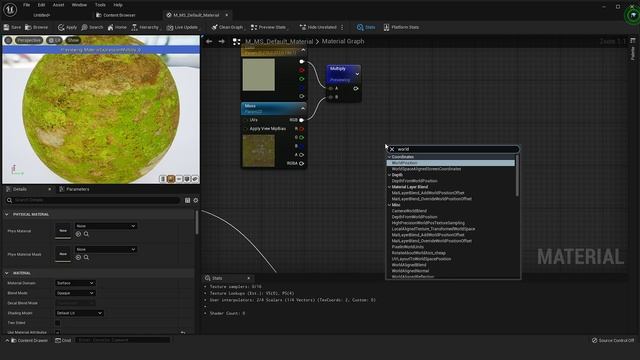Image resolution: width=640 pixels, height=360 pixels.
Task: Select the plane preview mesh icon
Action: coord(179,179)
